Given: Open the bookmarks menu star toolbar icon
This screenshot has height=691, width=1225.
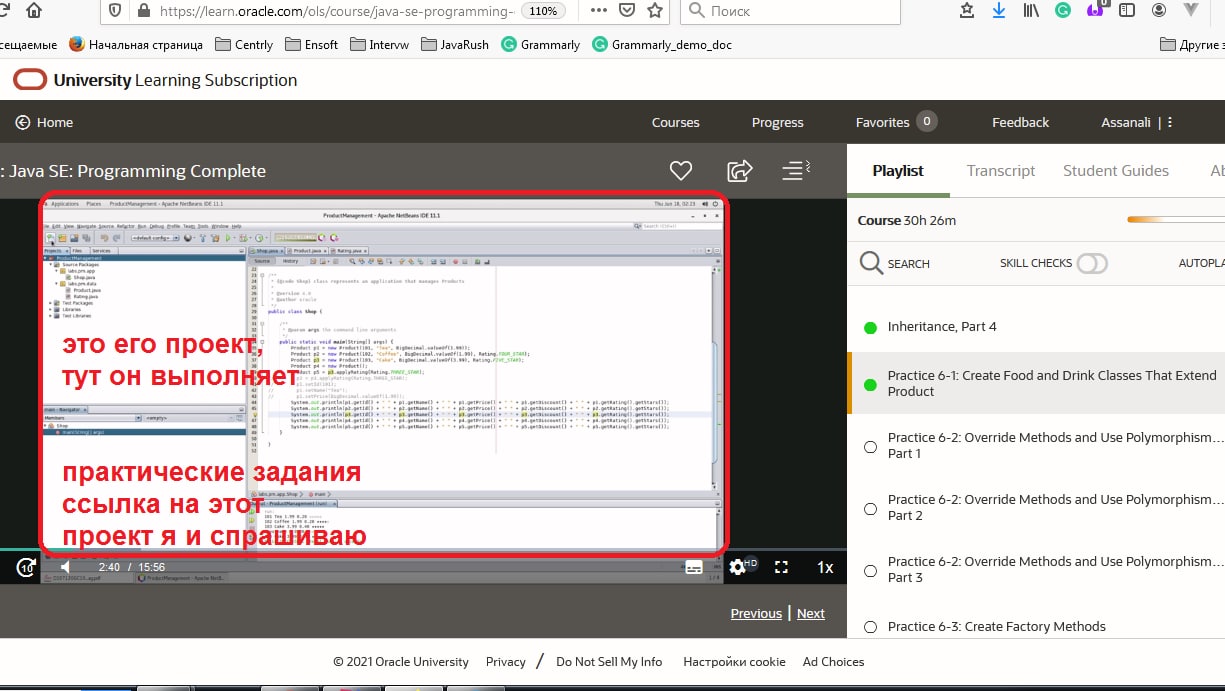Looking at the screenshot, I should click(966, 11).
